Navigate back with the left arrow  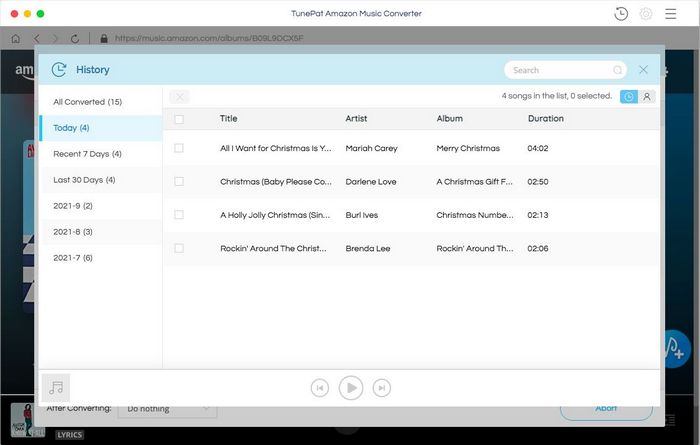click(37, 39)
